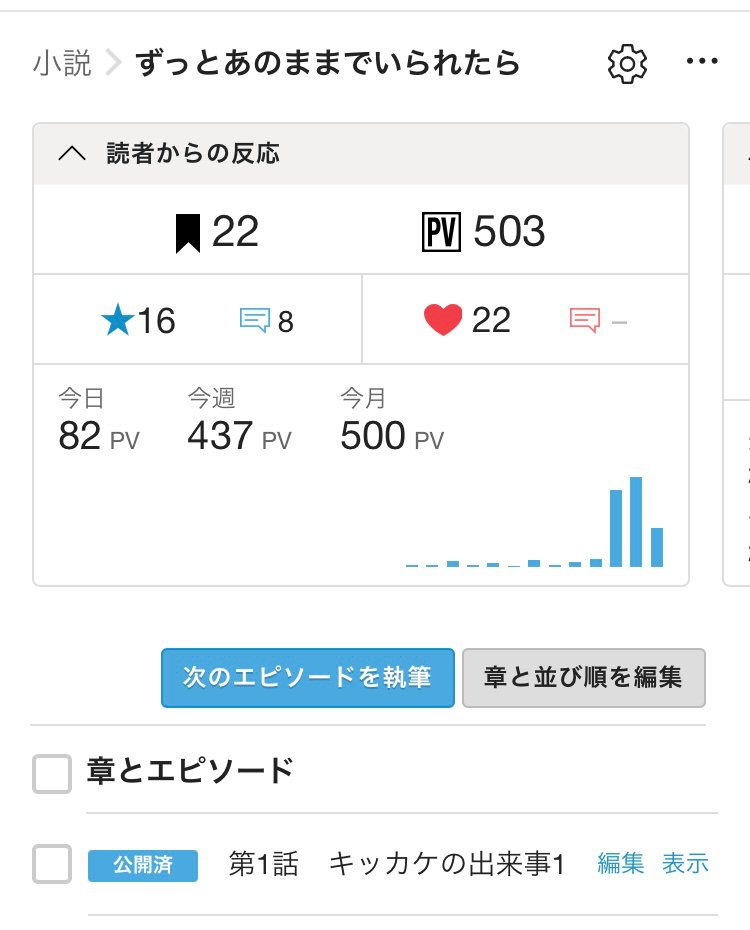750x930 pixels.
Task: Click 表示 link for 第1話
Action: pyautogui.click(x=685, y=864)
